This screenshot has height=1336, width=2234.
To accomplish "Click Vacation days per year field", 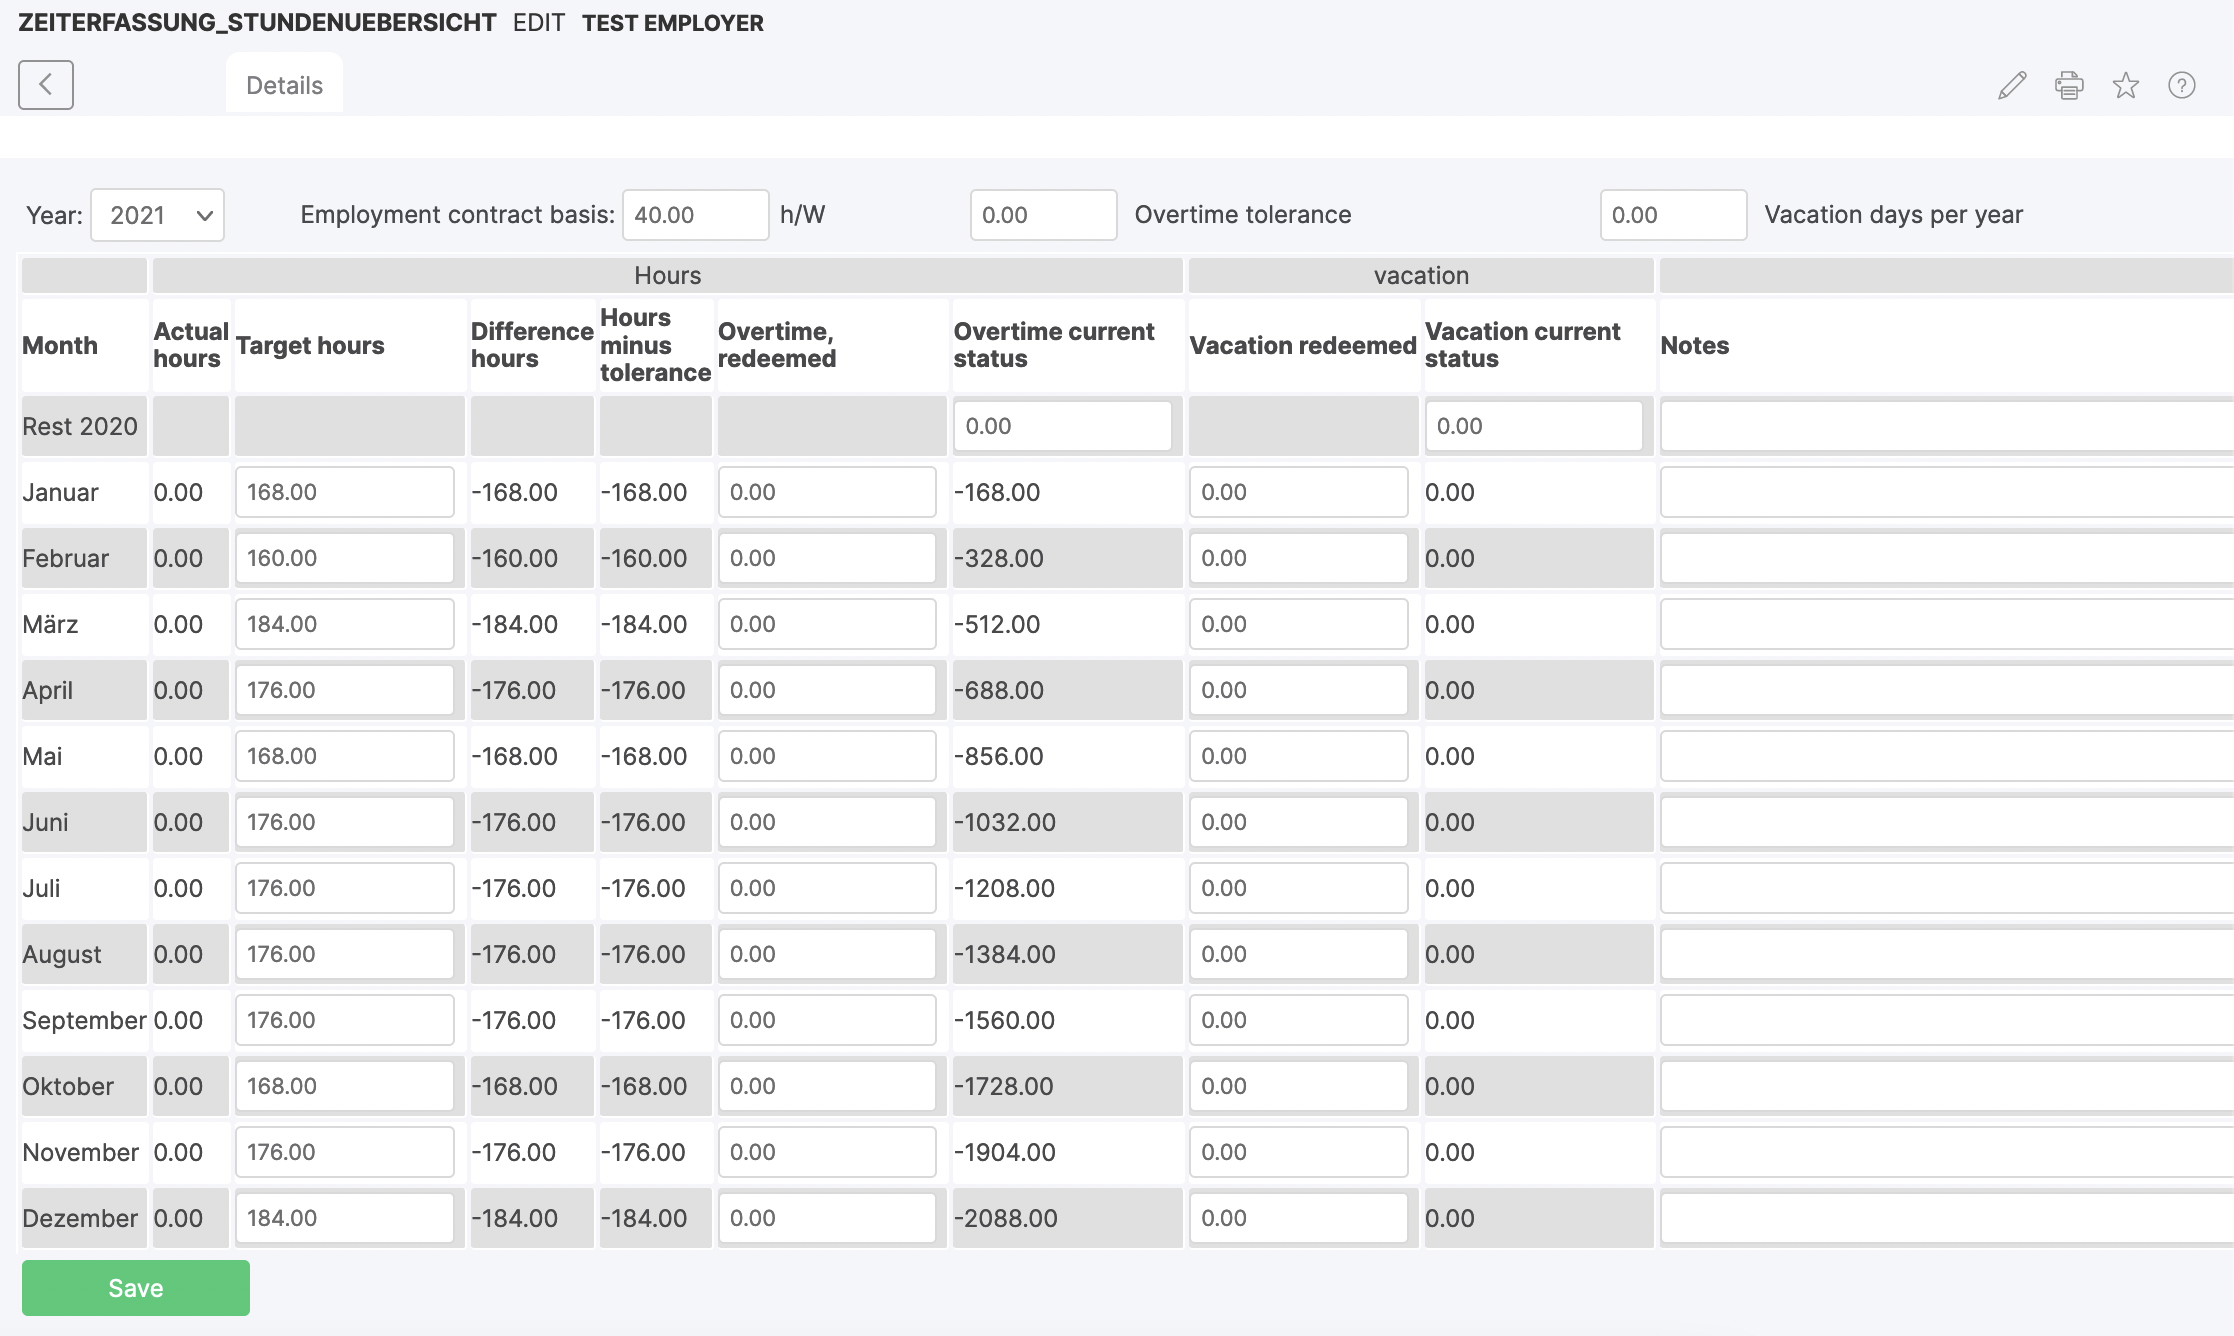I will pyautogui.click(x=1673, y=215).
